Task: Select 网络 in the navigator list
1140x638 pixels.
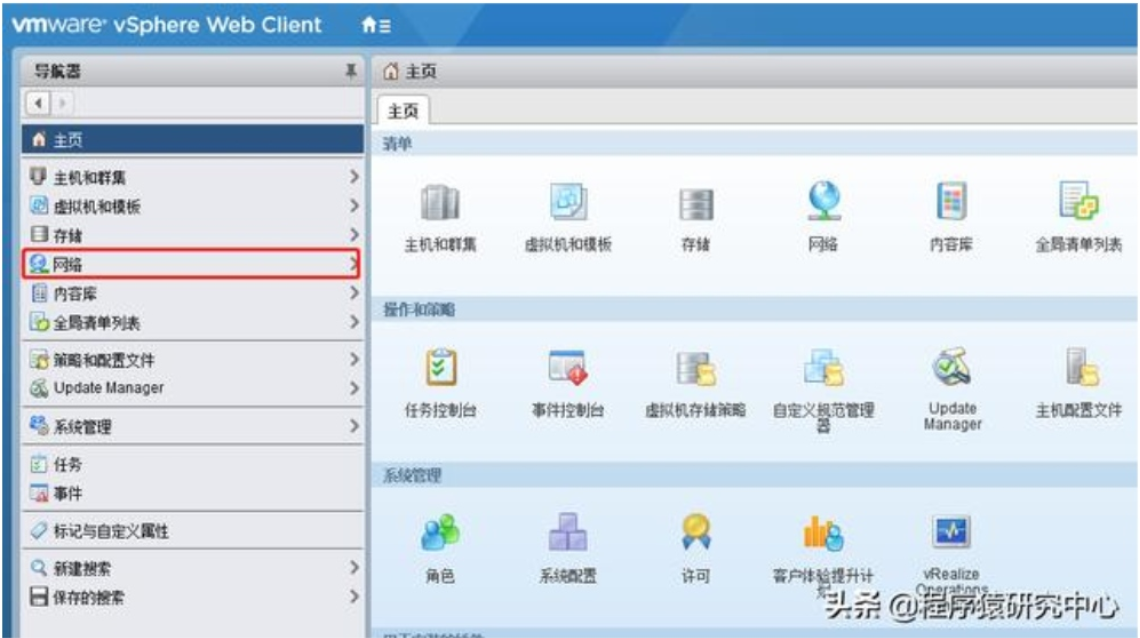Action: point(192,264)
